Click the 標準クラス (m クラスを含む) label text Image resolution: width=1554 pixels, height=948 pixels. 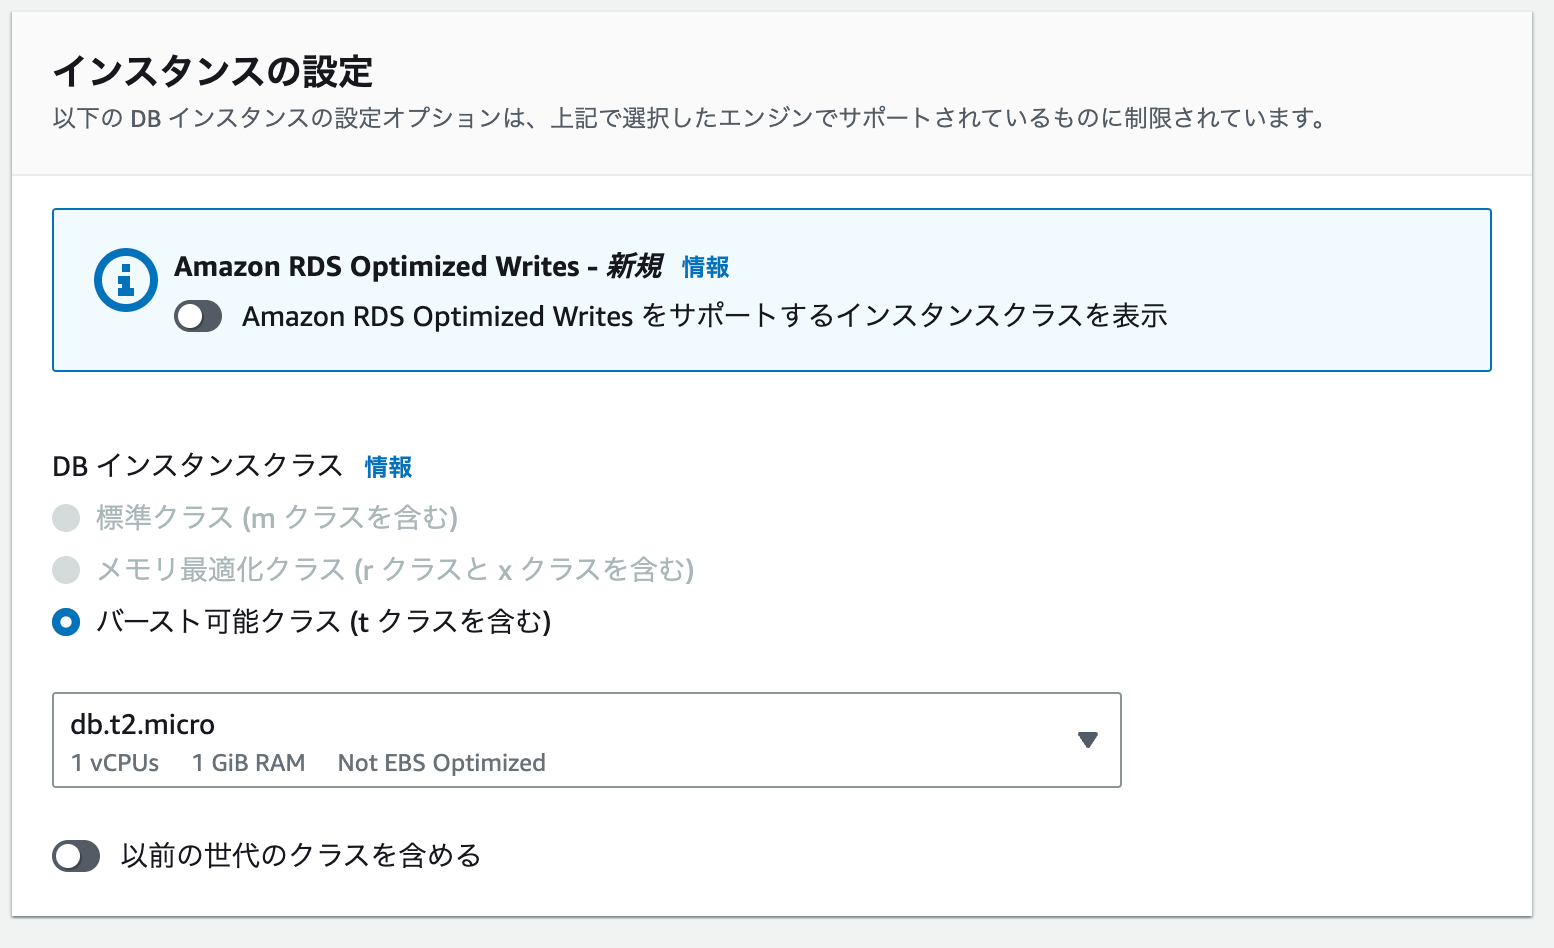point(276,518)
